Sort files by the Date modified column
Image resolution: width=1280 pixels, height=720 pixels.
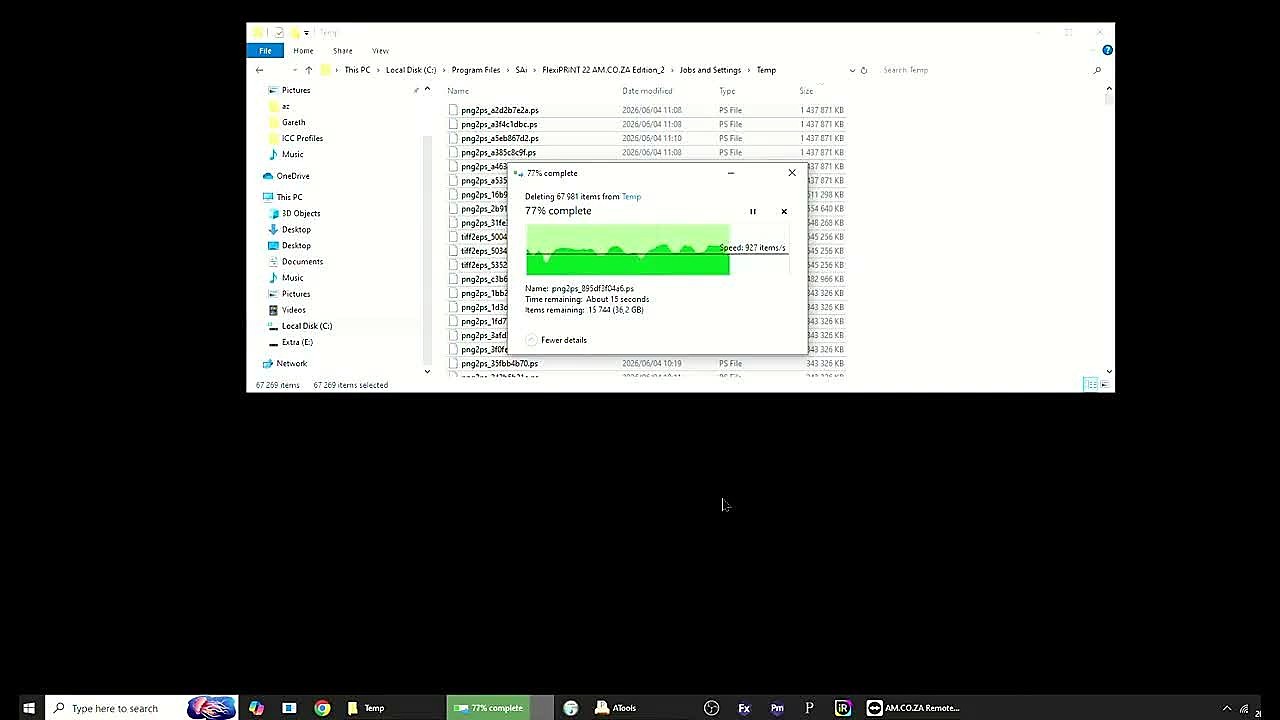(x=647, y=91)
